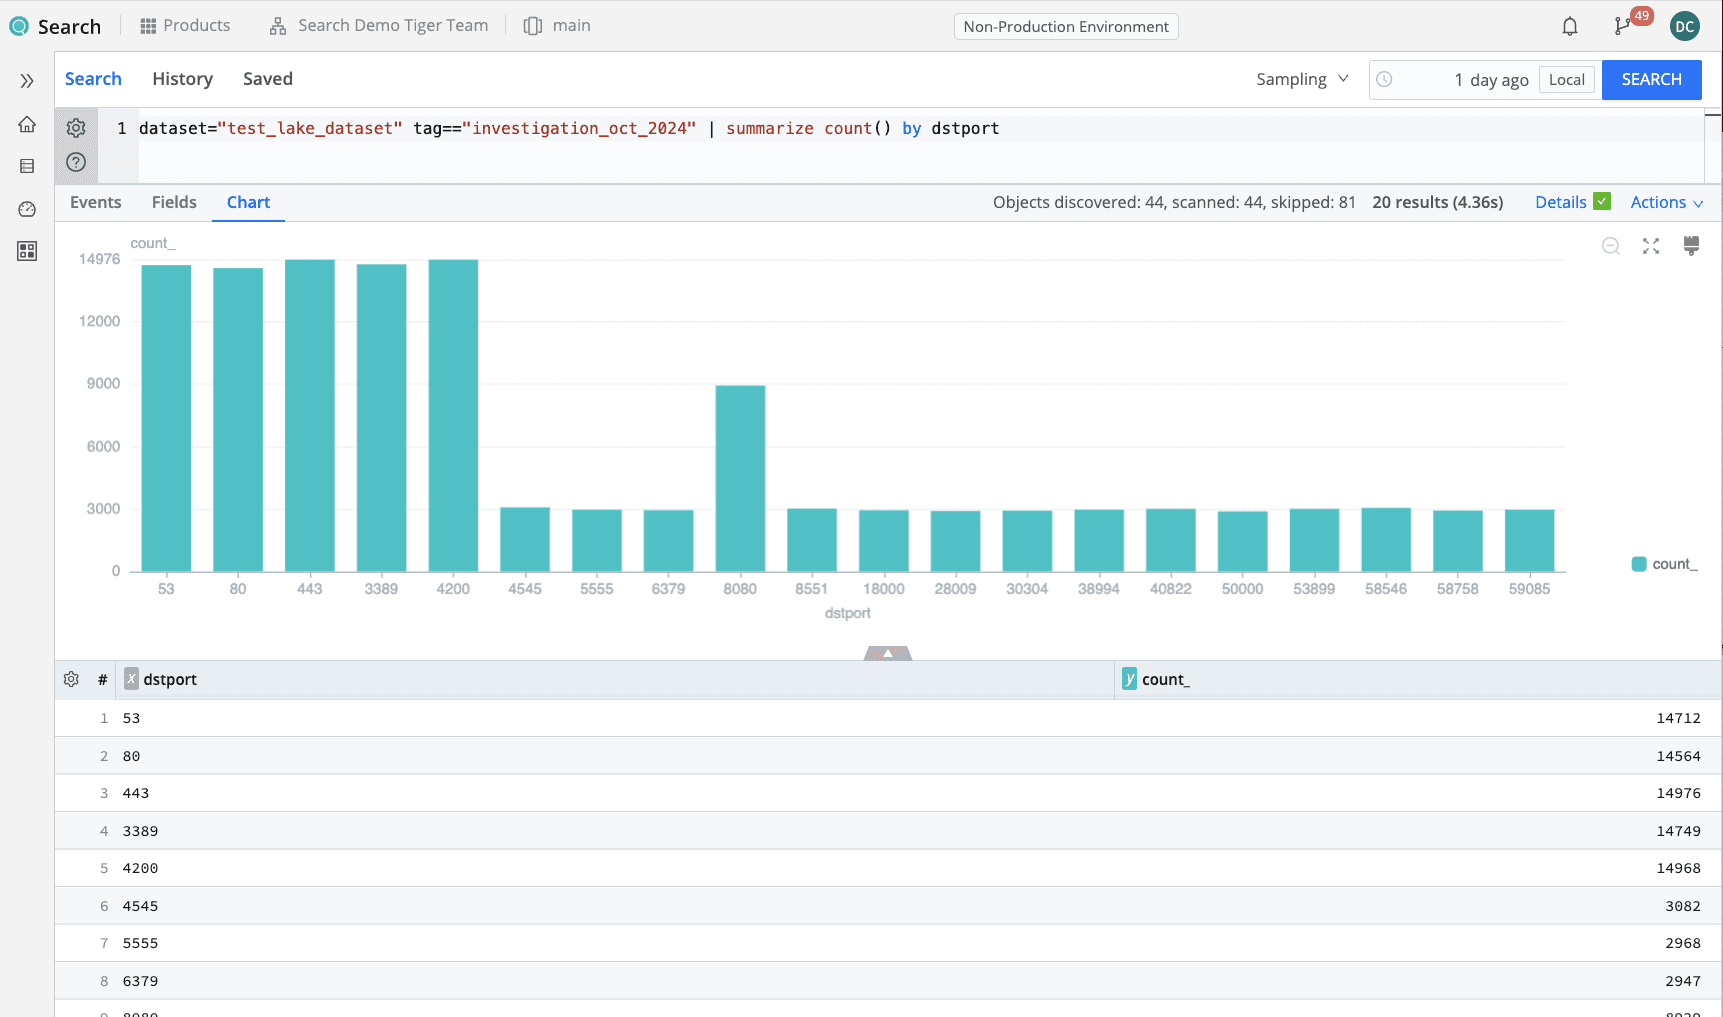The image size is (1723, 1017).
Task: Open the Actions dropdown menu
Action: [1666, 202]
